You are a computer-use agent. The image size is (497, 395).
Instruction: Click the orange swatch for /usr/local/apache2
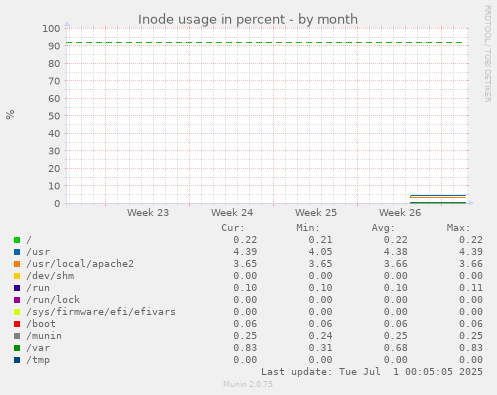point(17,264)
